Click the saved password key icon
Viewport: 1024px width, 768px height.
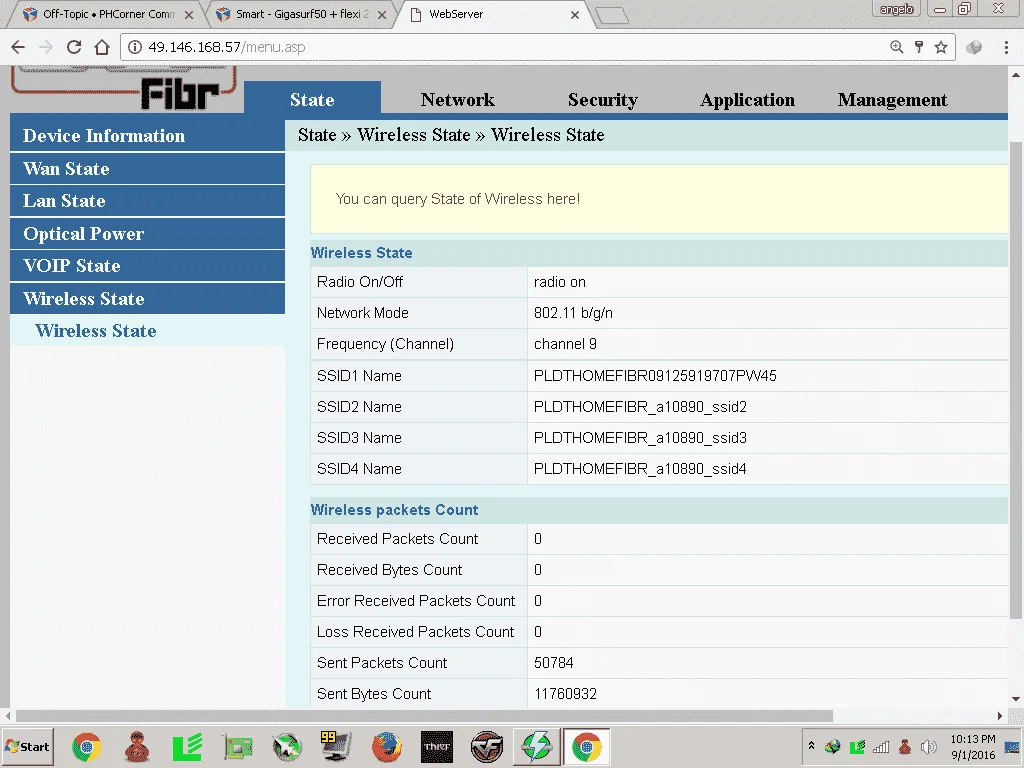point(919,47)
